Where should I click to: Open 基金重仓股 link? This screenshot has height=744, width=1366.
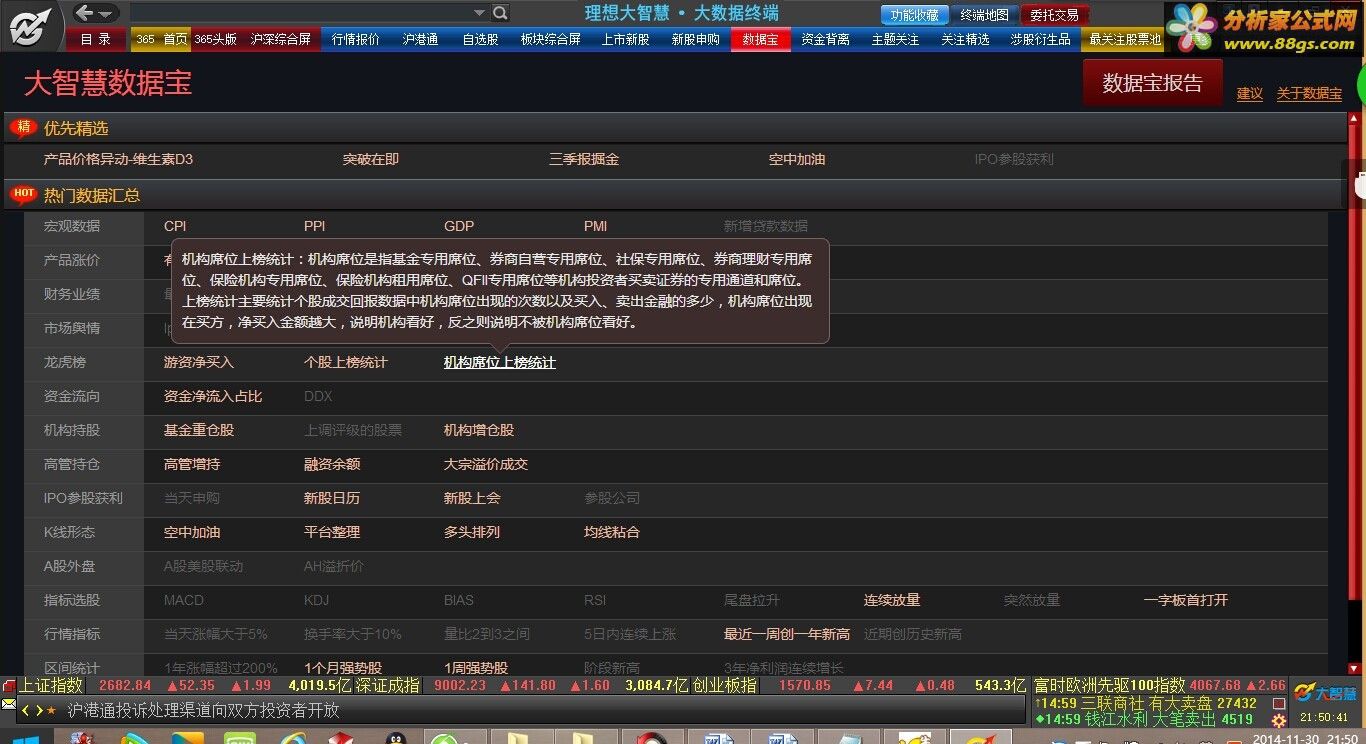199,430
